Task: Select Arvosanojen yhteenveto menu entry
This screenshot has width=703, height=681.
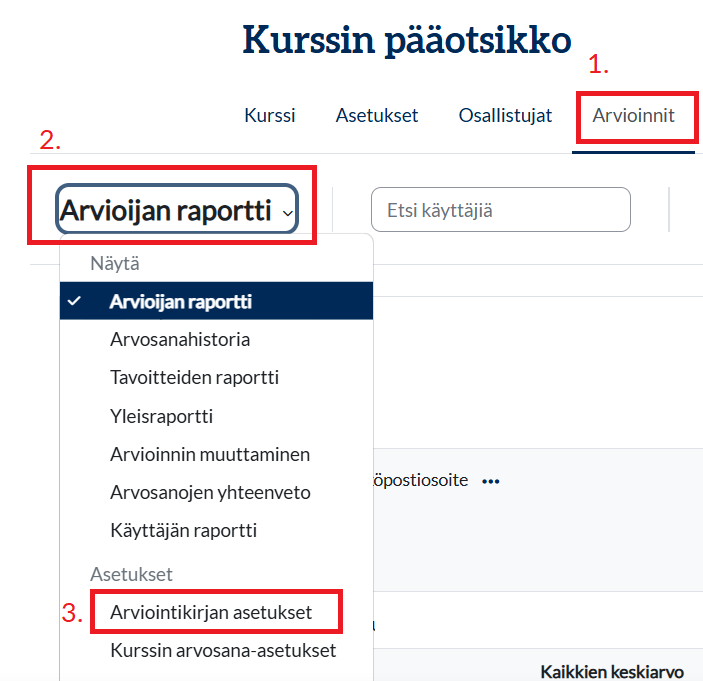Action: point(210,492)
